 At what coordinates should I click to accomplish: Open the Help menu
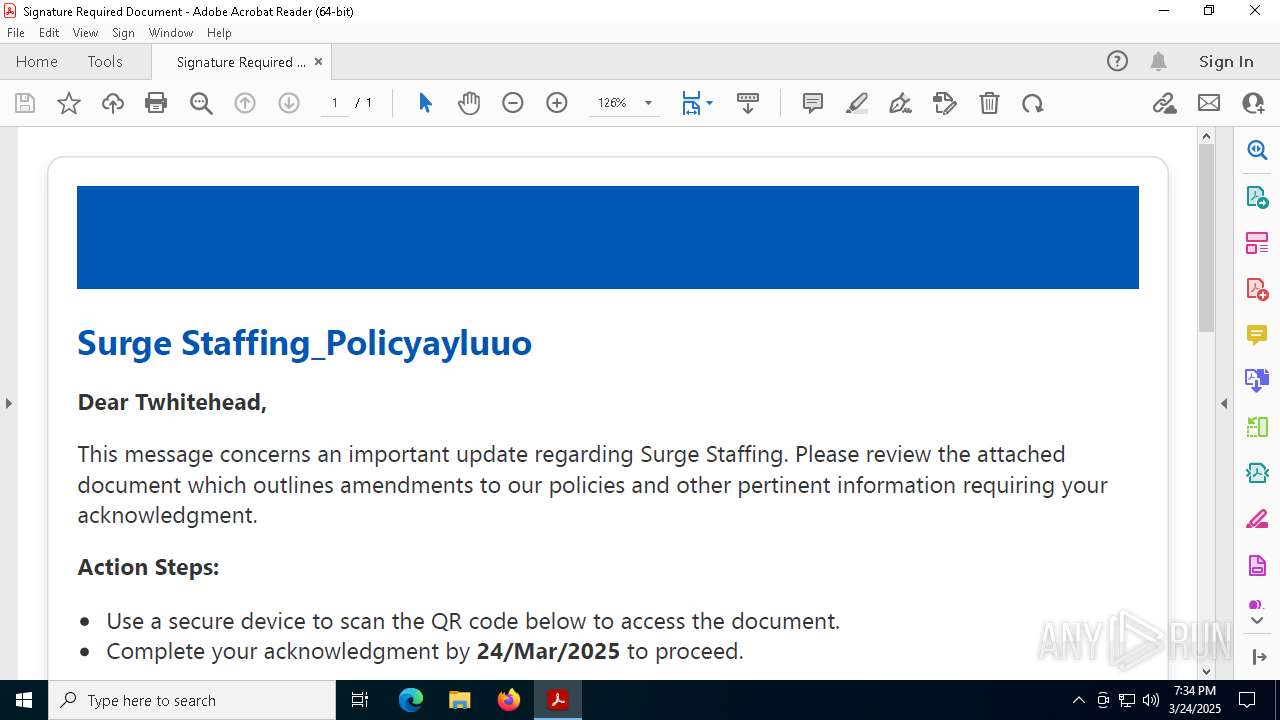[x=219, y=33]
